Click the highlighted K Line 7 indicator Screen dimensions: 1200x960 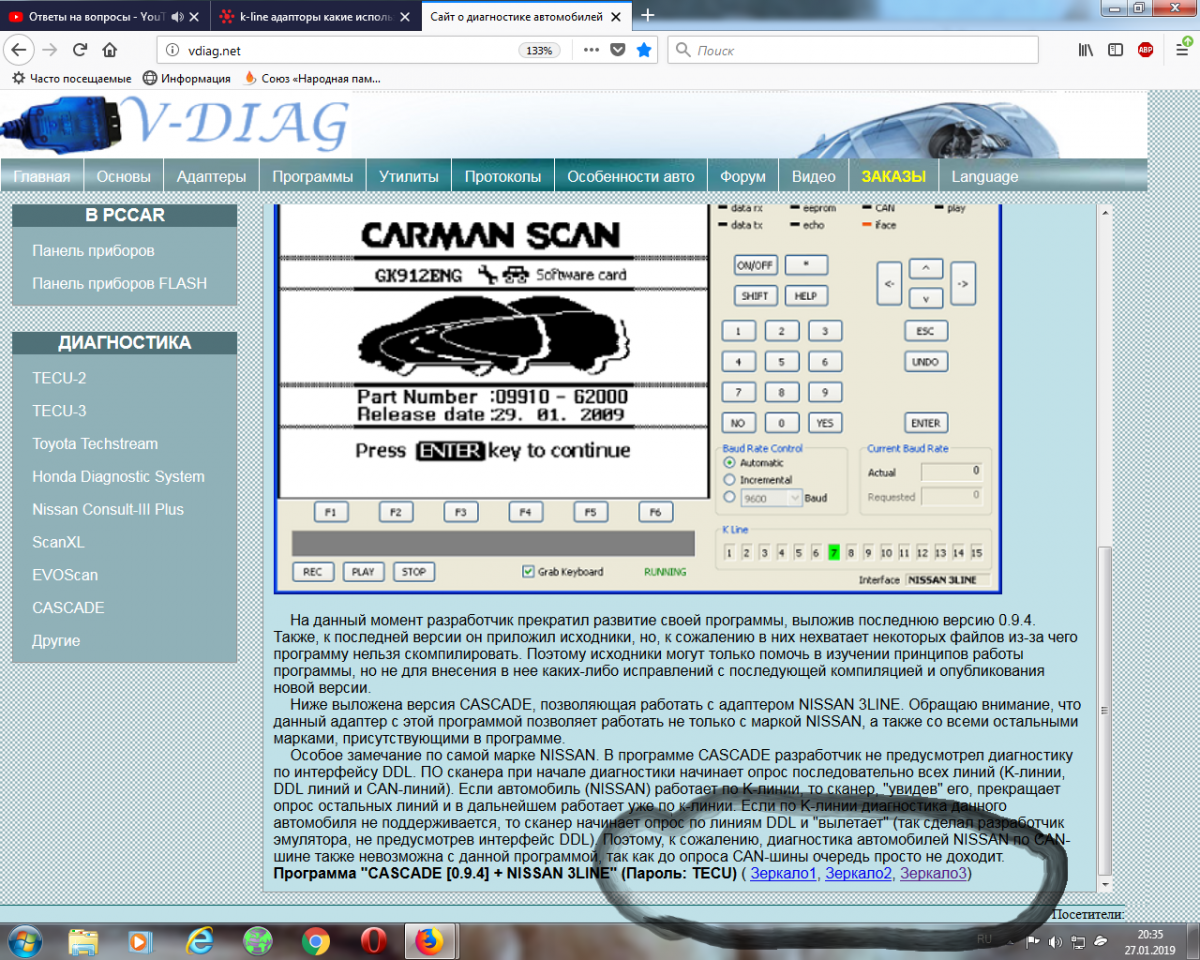pyautogui.click(x=833, y=553)
